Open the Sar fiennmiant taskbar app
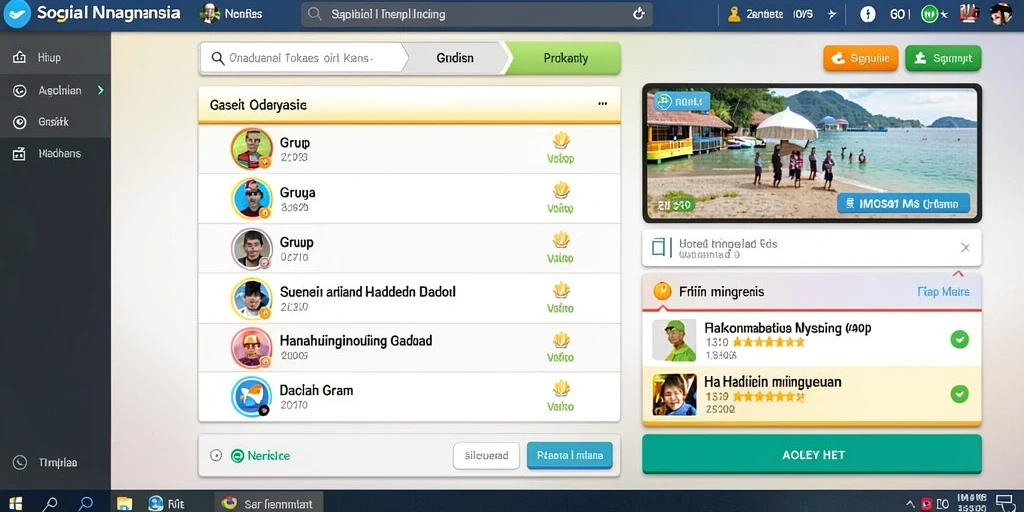Viewport: 1024px width, 512px height. click(268, 503)
